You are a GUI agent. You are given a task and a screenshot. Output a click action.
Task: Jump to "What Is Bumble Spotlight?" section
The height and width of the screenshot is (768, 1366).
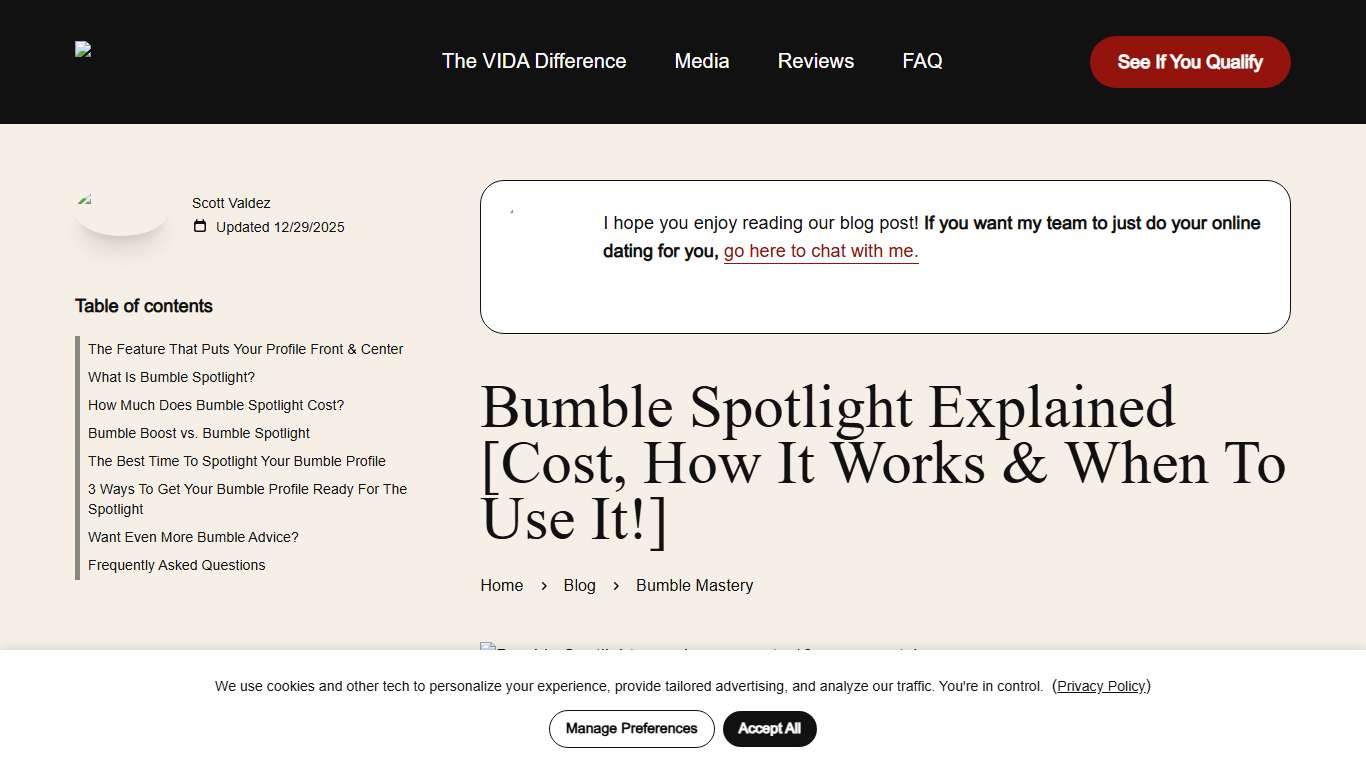(171, 377)
